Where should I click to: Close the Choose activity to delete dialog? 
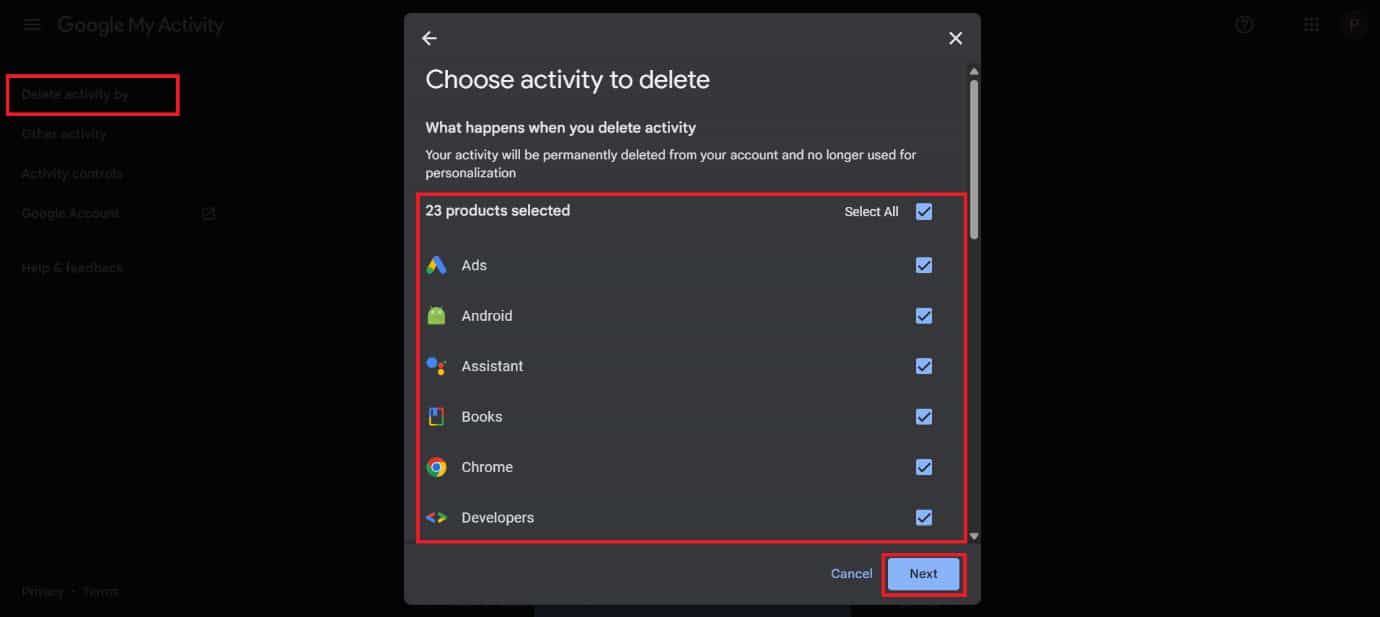[955, 38]
